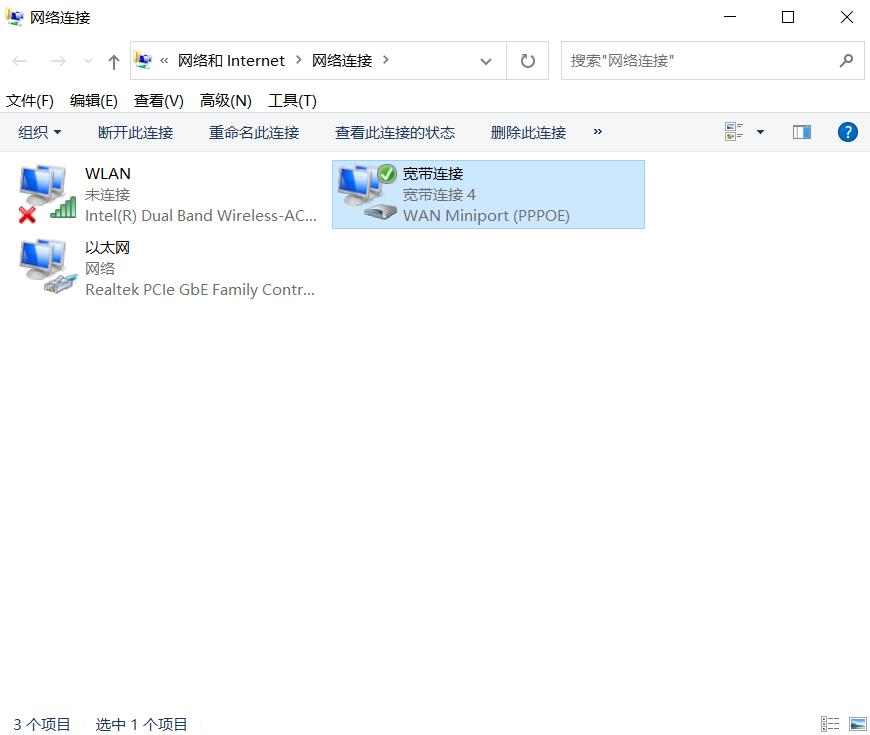Open Help using the question mark icon
This screenshot has width=870, height=735.
(847, 131)
